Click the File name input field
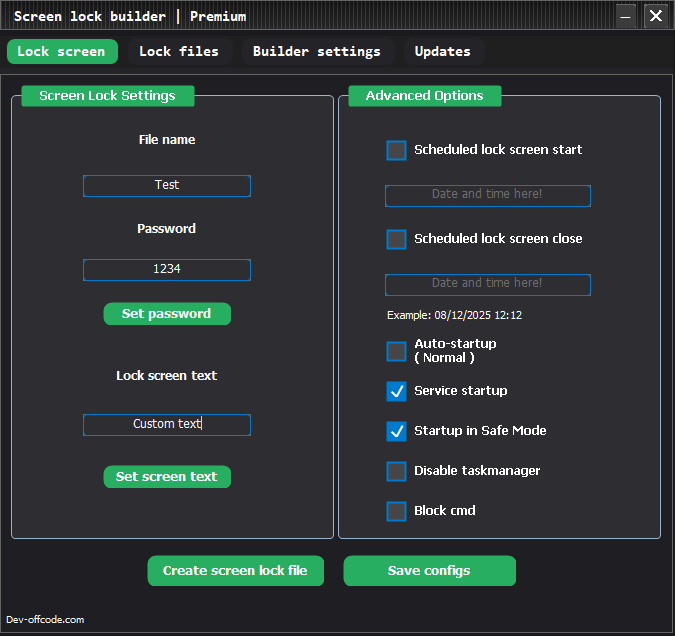675x636 pixels. 167,186
